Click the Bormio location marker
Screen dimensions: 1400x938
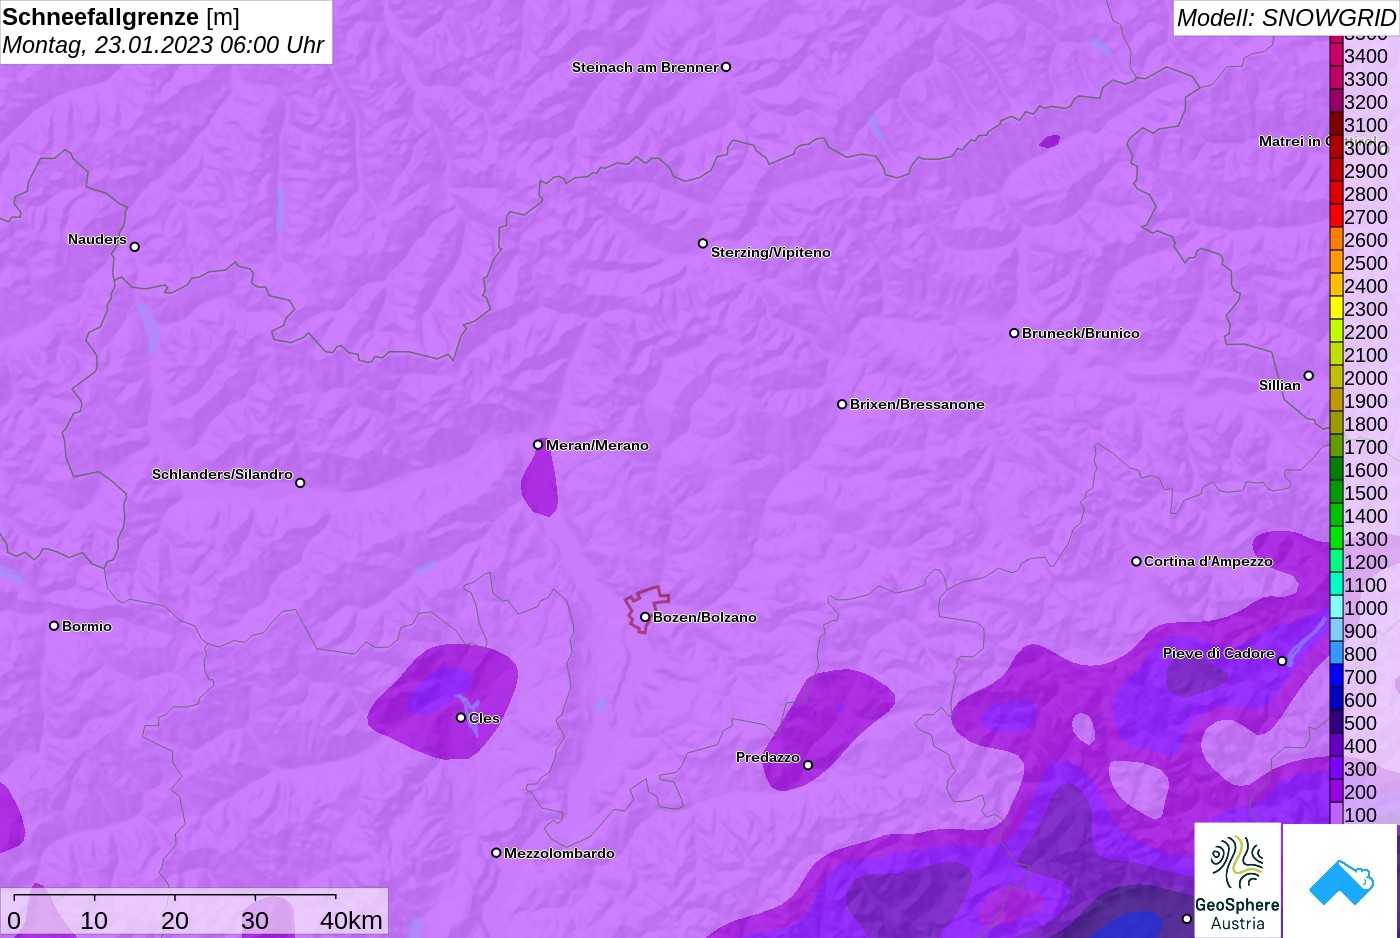coord(54,626)
